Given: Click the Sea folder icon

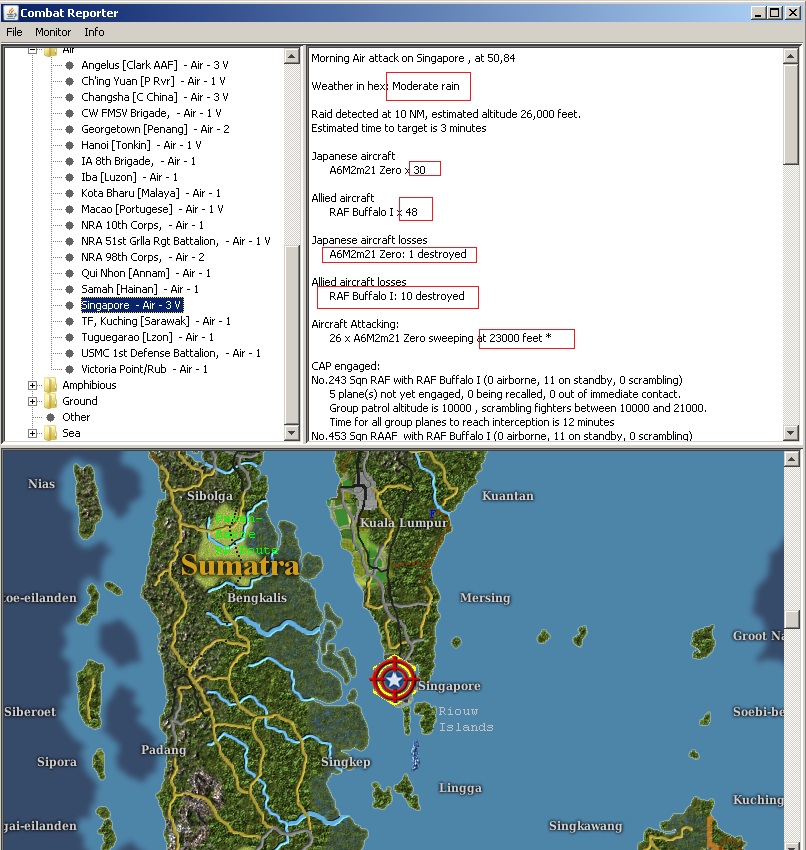Looking at the screenshot, I should 50,434.
